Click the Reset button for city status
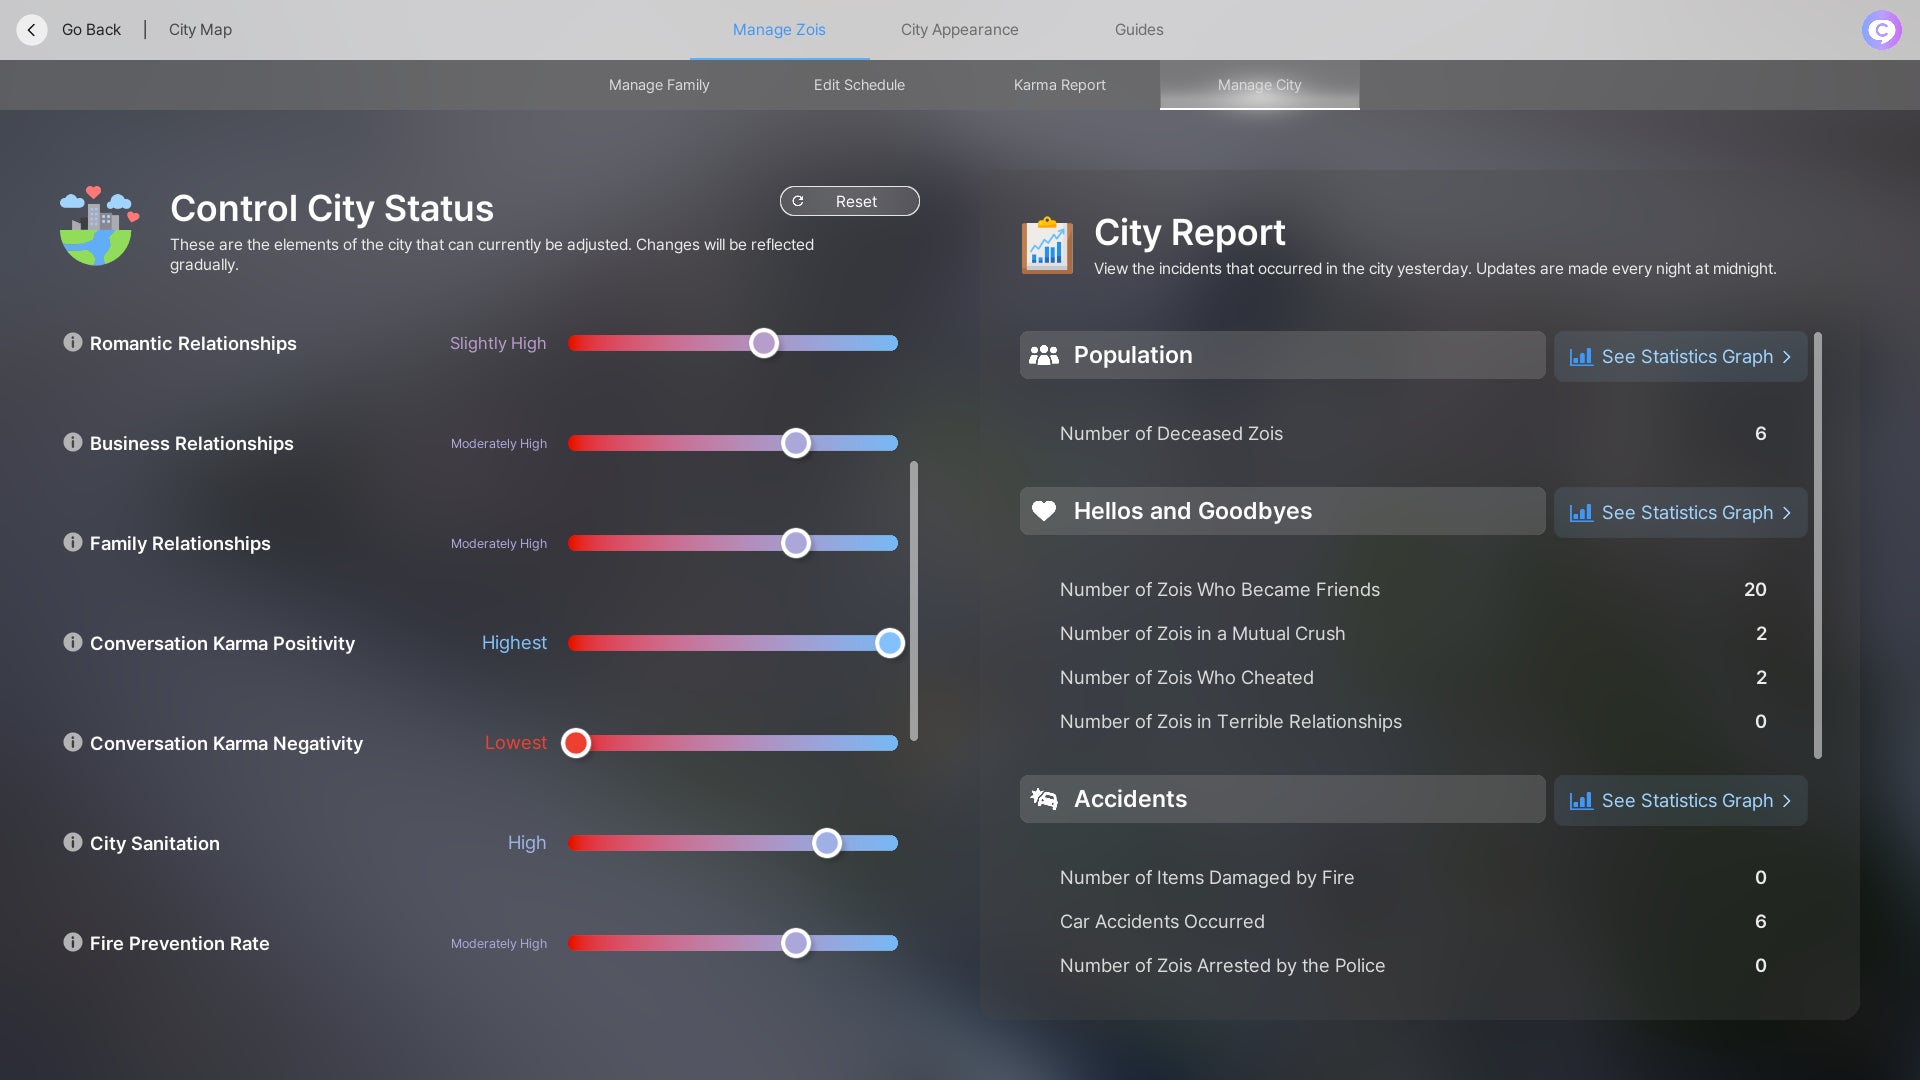Viewport: 1920px width, 1080px height. click(x=848, y=201)
